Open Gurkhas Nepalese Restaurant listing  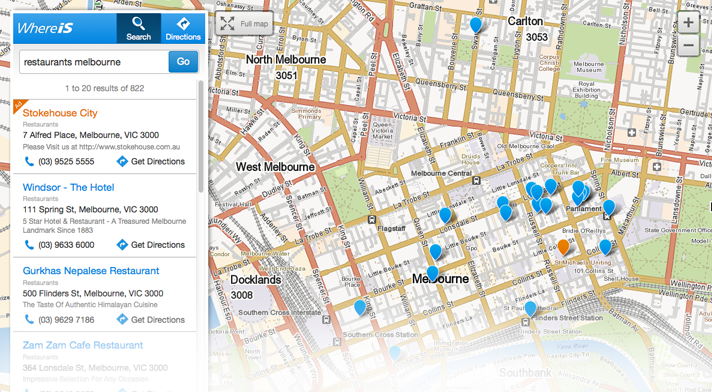pyautogui.click(x=91, y=271)
